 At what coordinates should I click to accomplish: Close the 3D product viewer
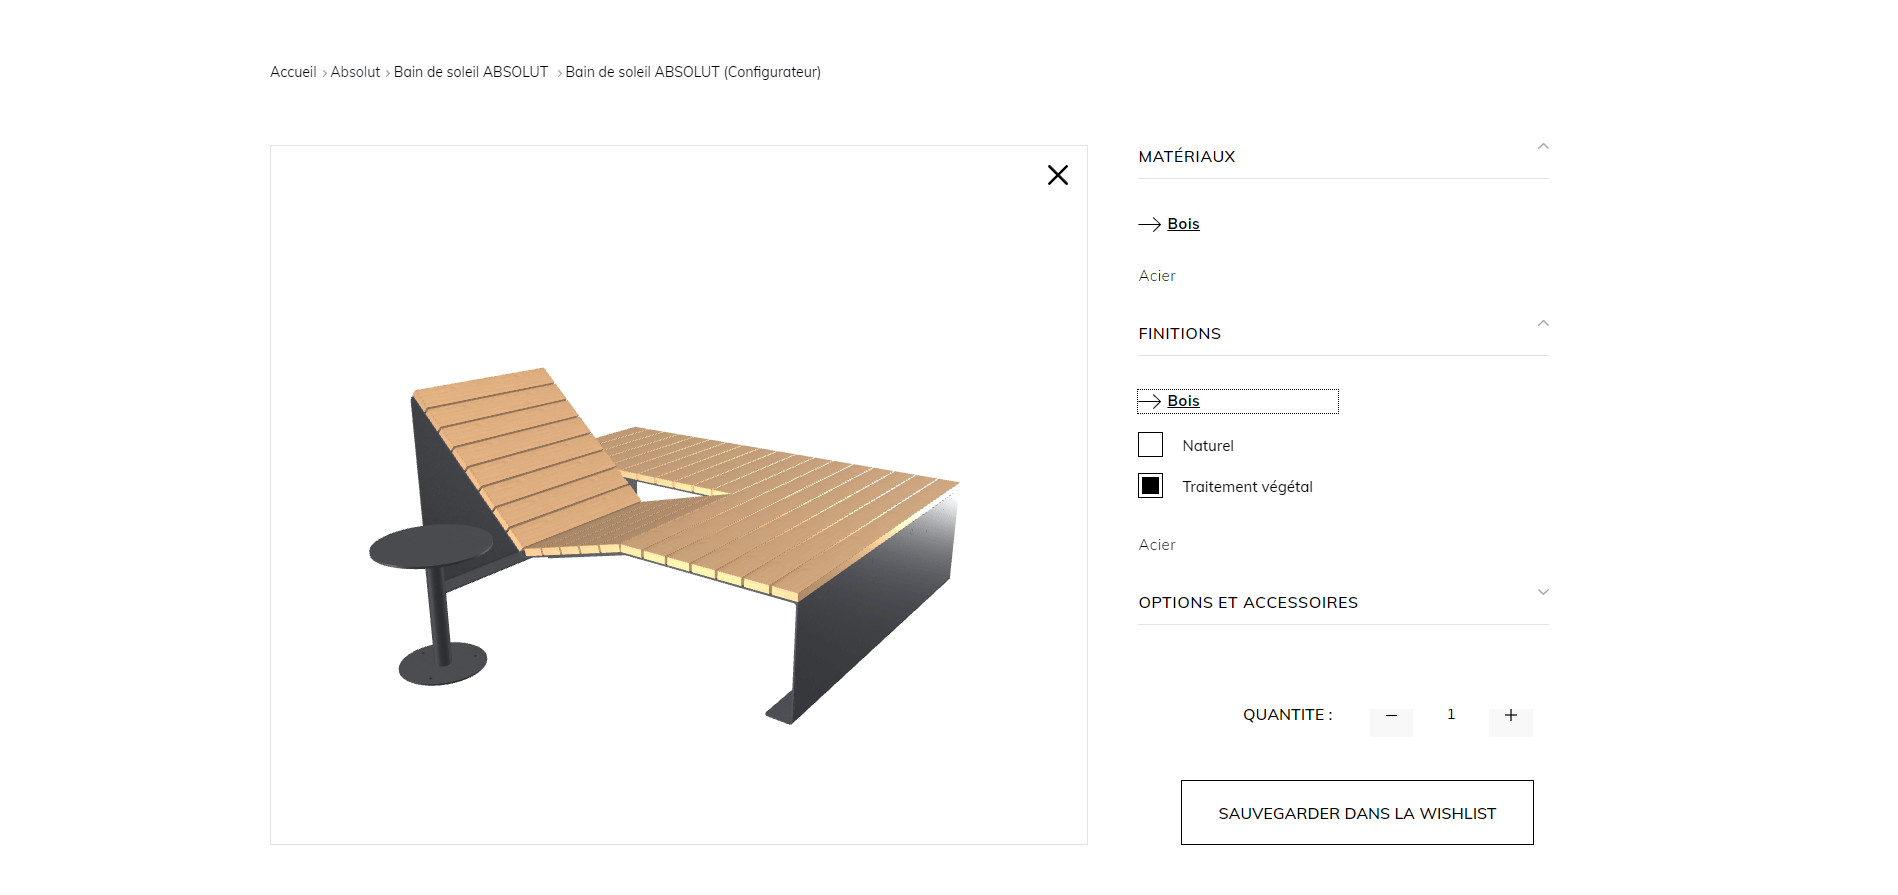point(1057,175)
